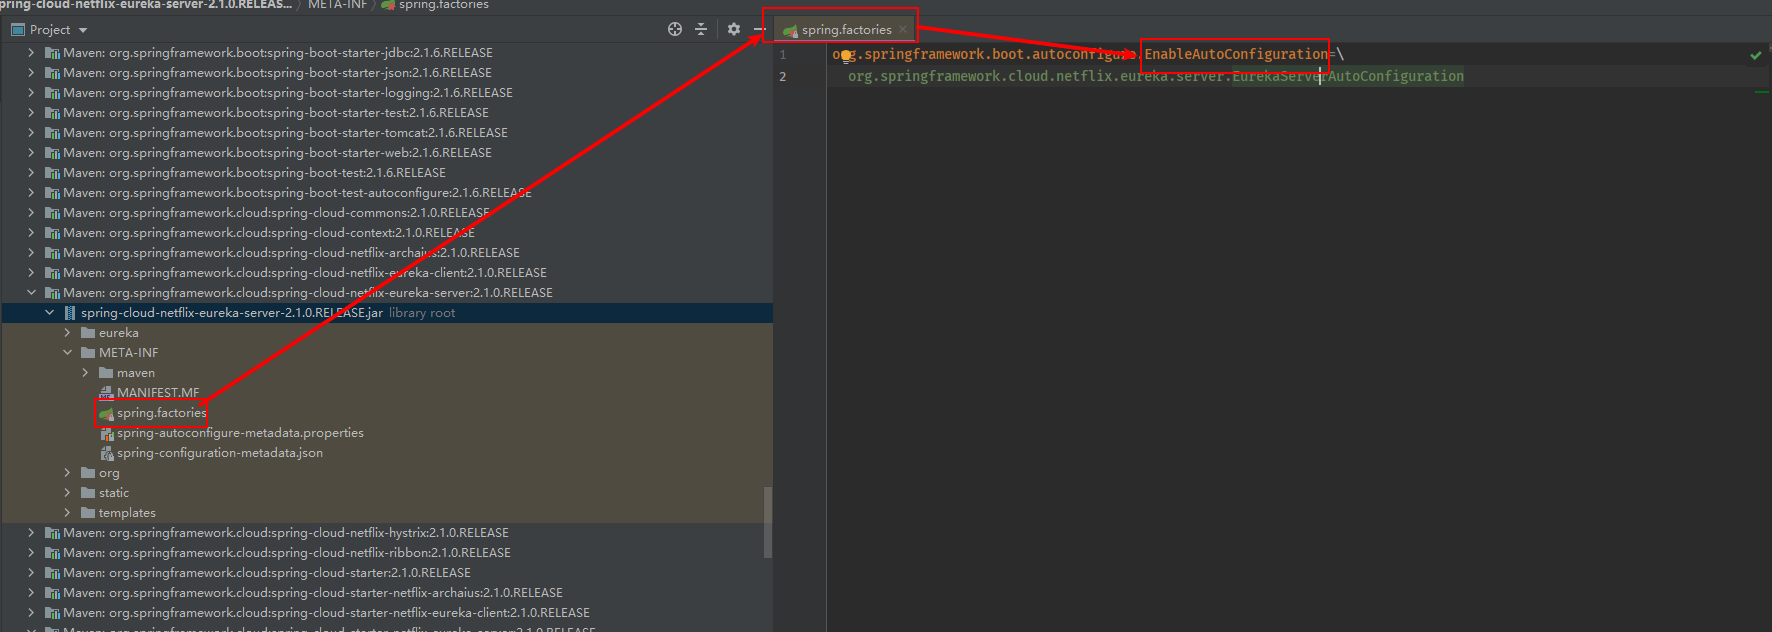Select Maven spring-boot-starter-test row
Image resolution: width=1772 pixels, height=632 pixels.
coord(386,113)
